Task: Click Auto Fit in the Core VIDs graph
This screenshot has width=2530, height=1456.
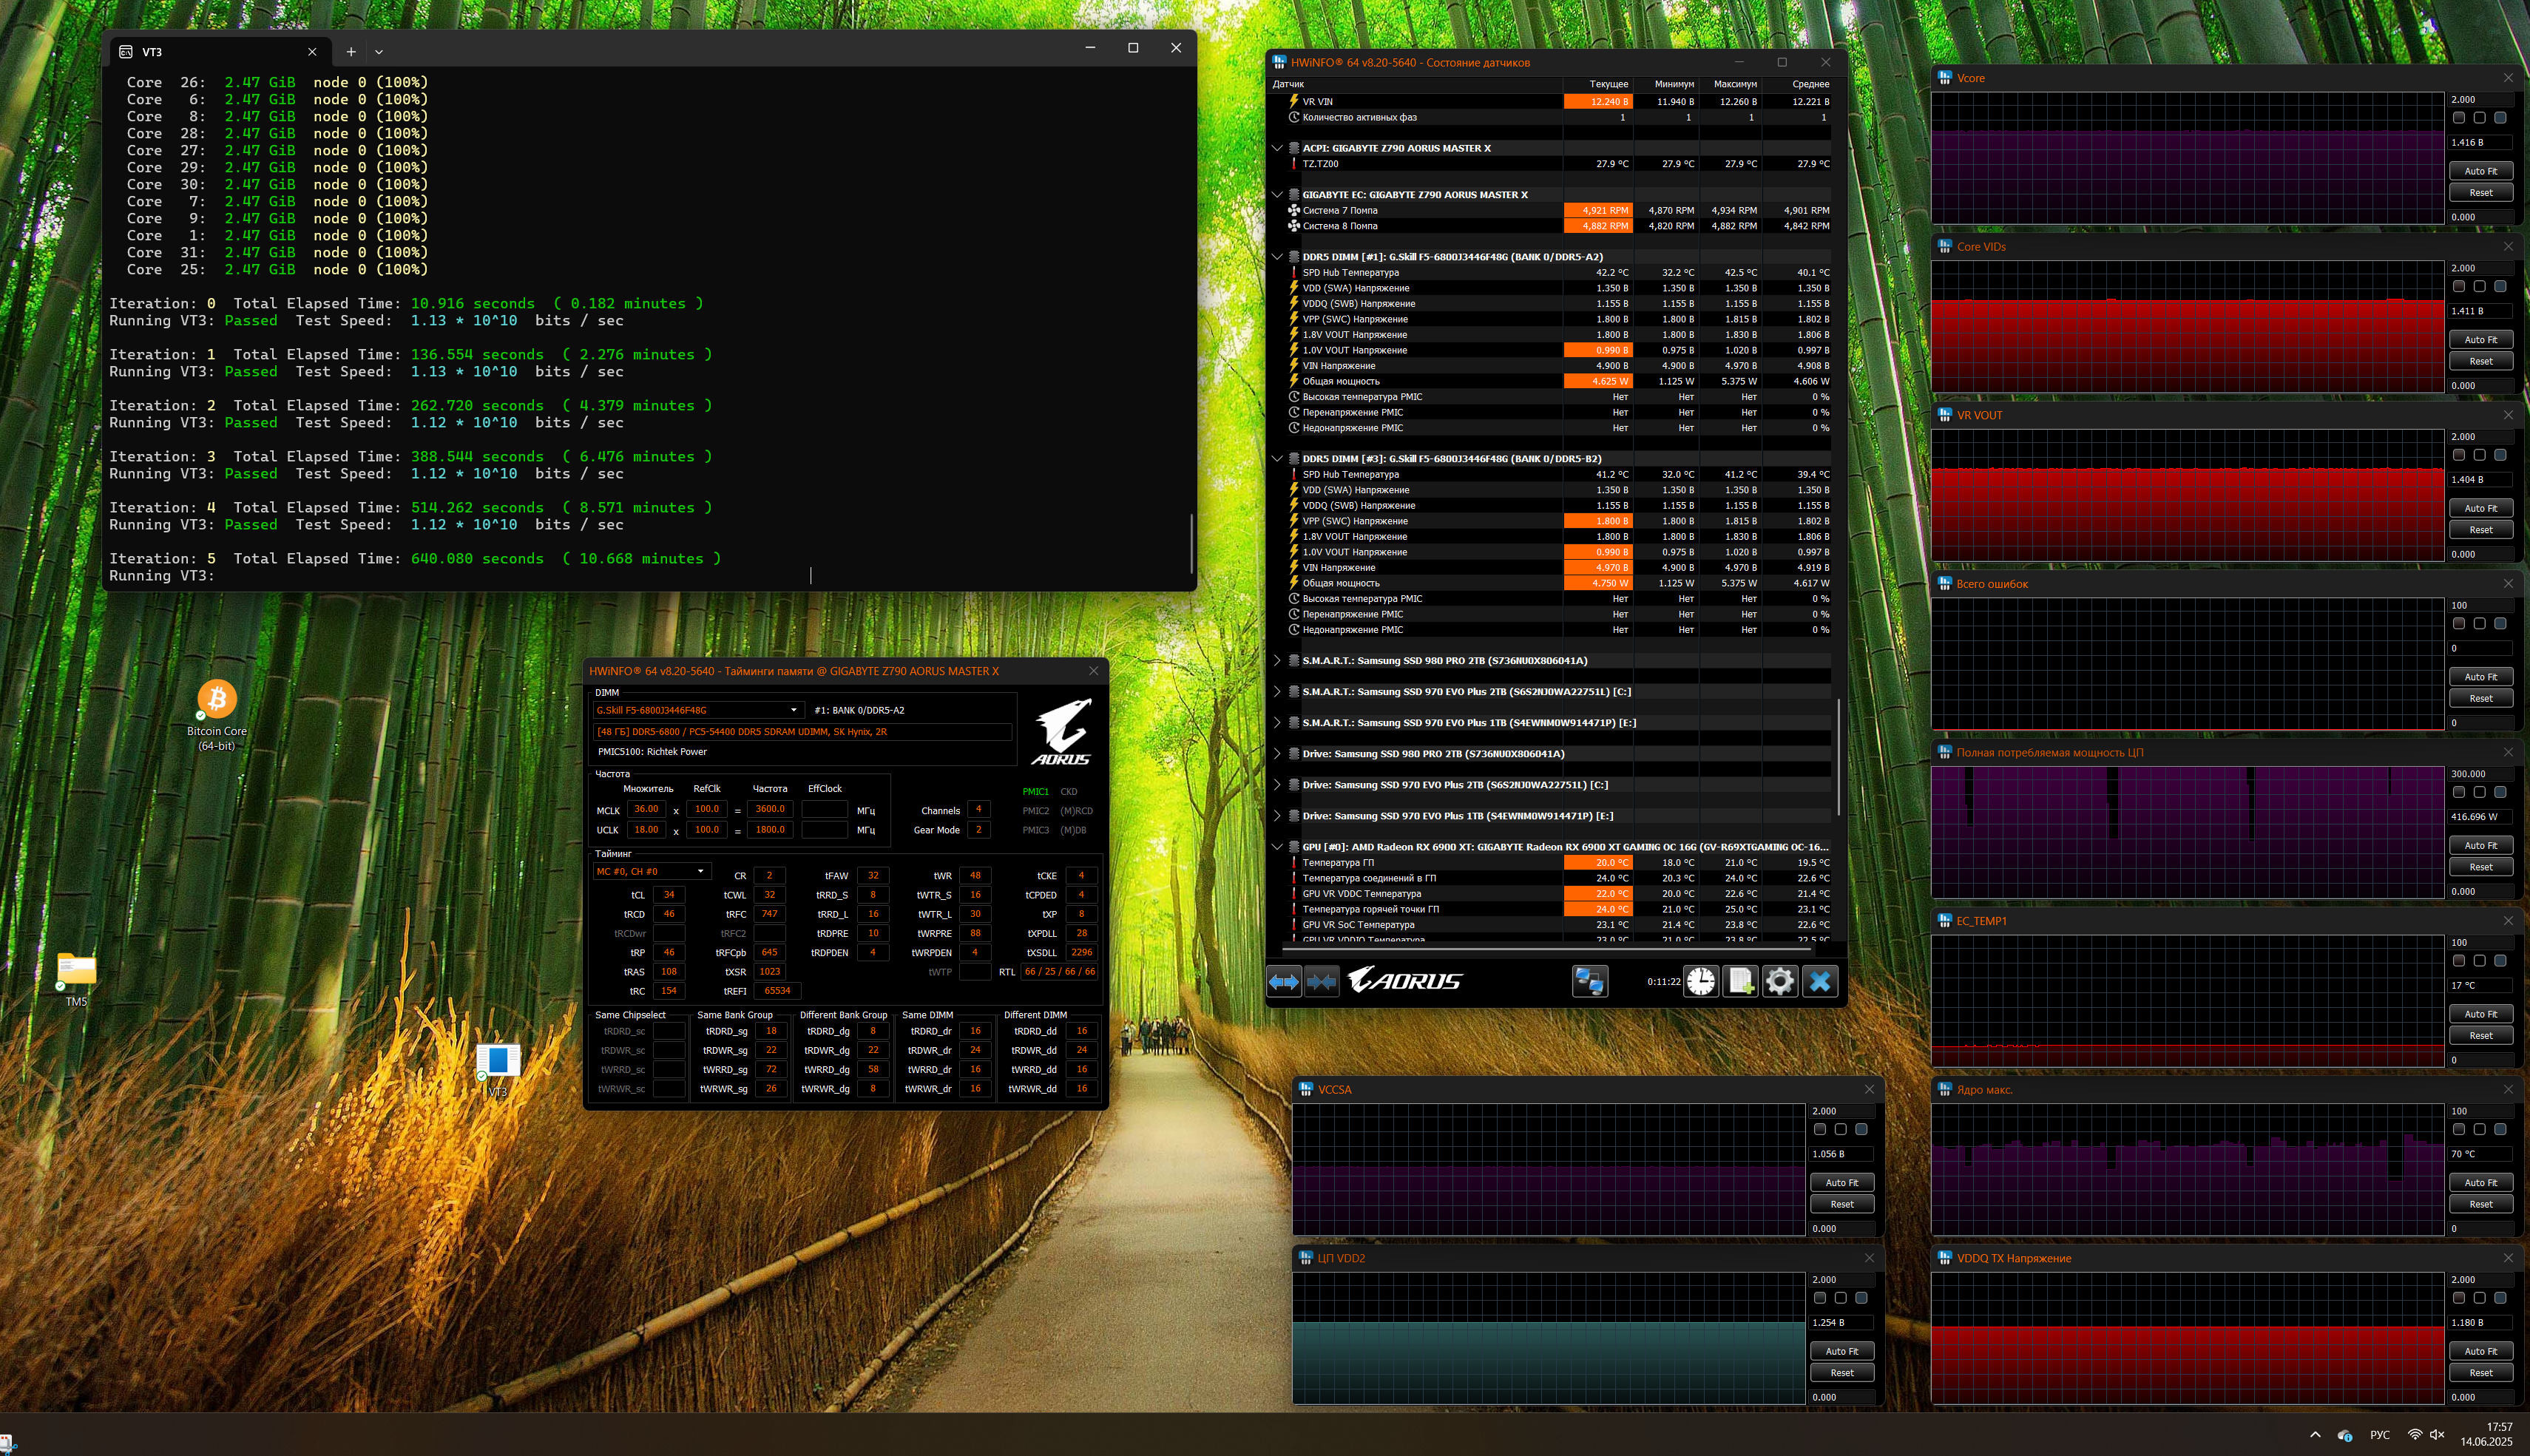Action: click(x=2480, y=340)
